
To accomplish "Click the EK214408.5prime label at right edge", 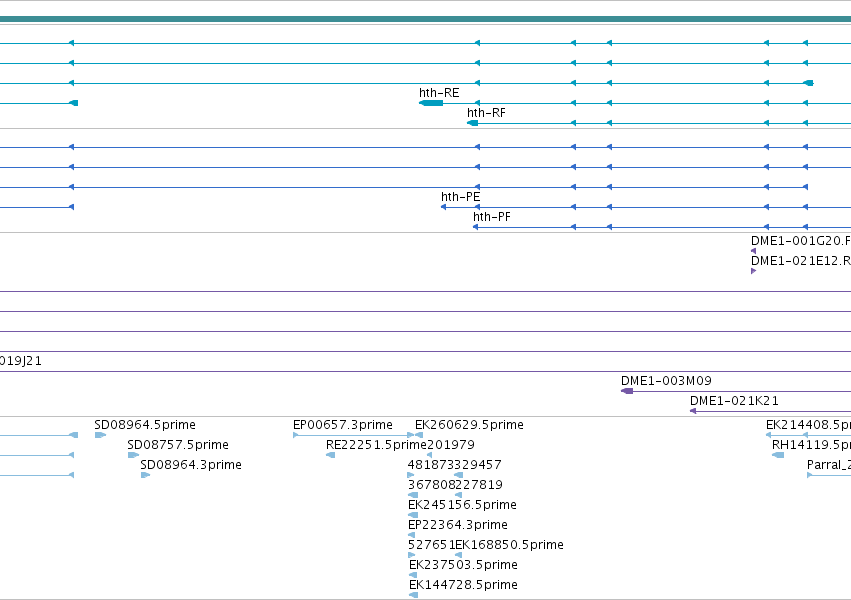I will [808, 425].
